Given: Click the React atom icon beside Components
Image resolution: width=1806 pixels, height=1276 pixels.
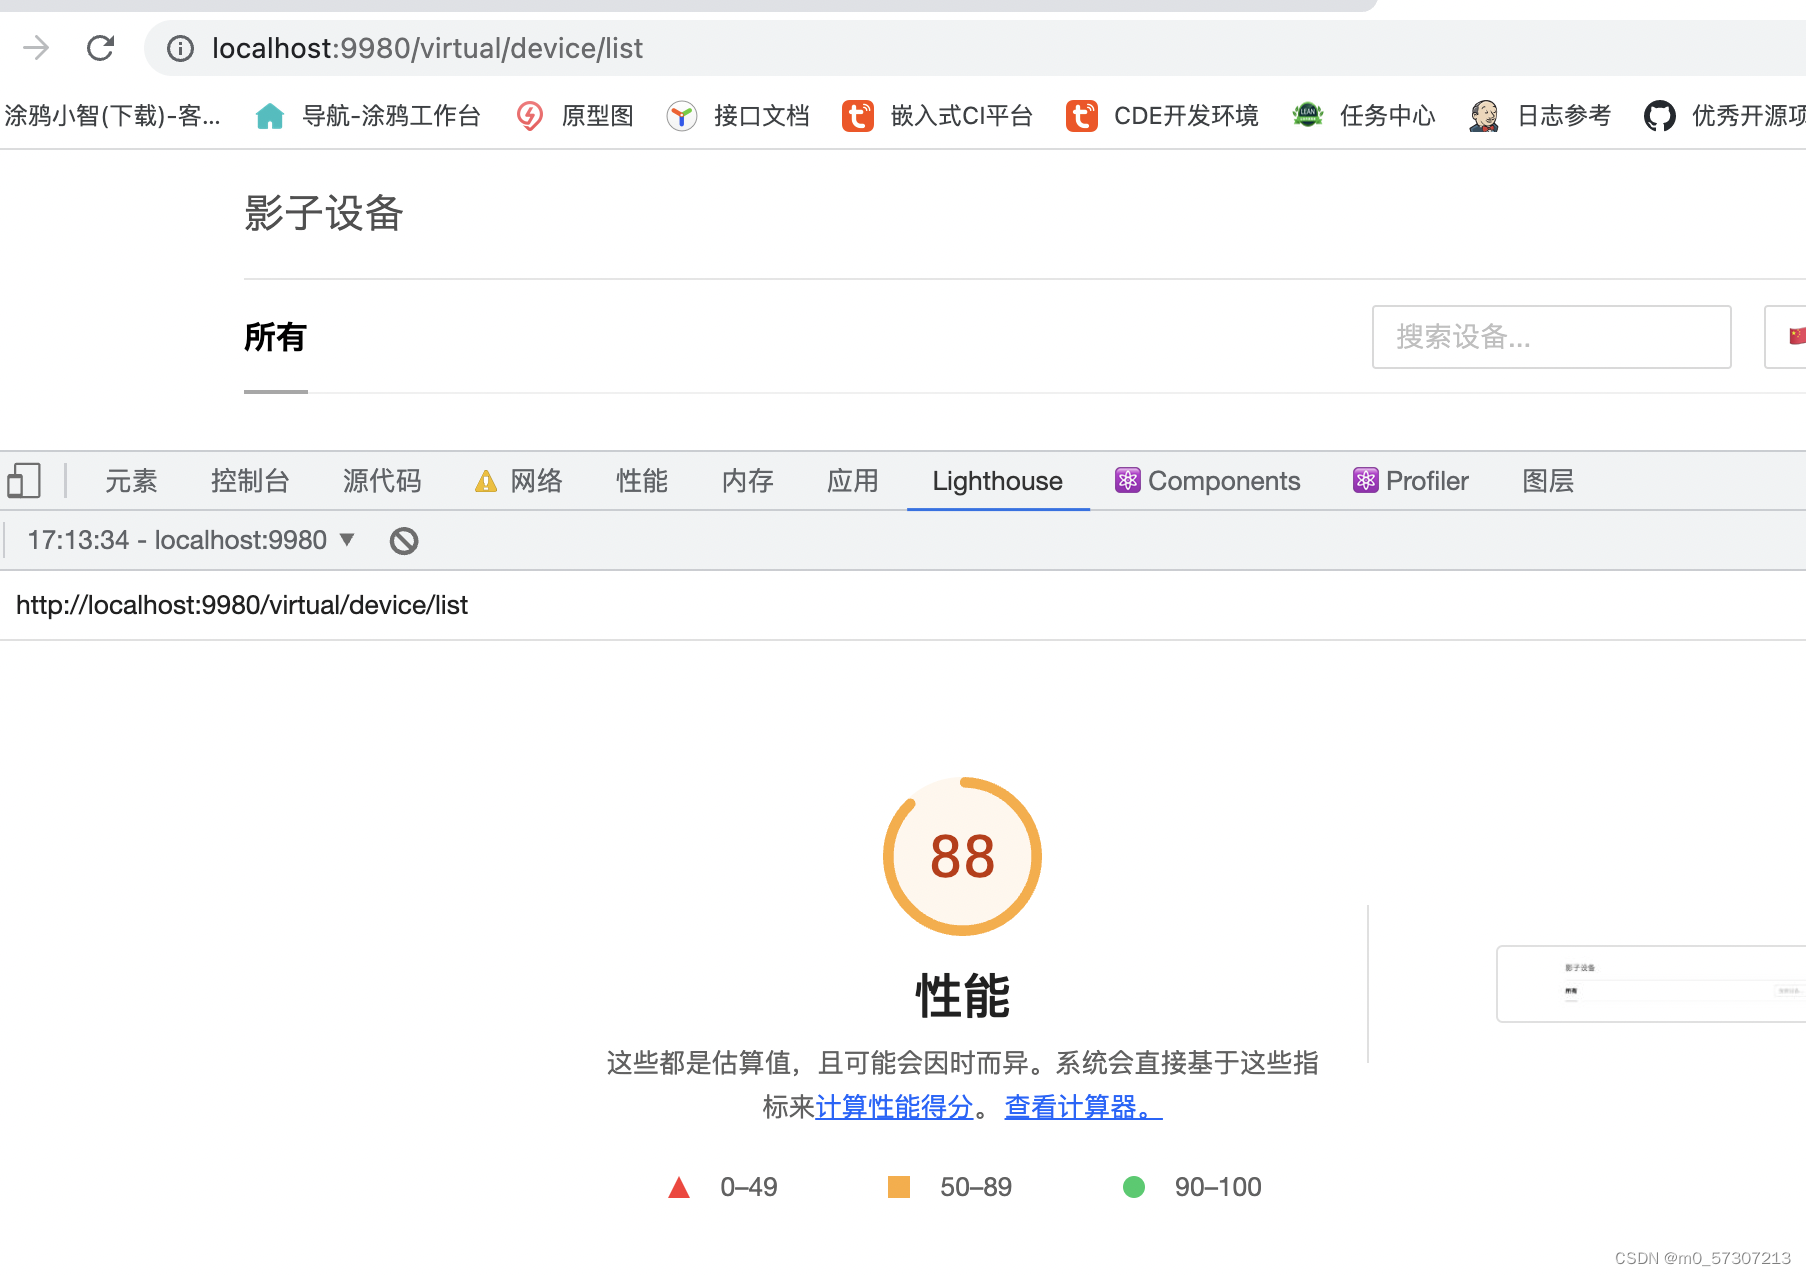Looking at the screenshot, I should coord(1128,481).
